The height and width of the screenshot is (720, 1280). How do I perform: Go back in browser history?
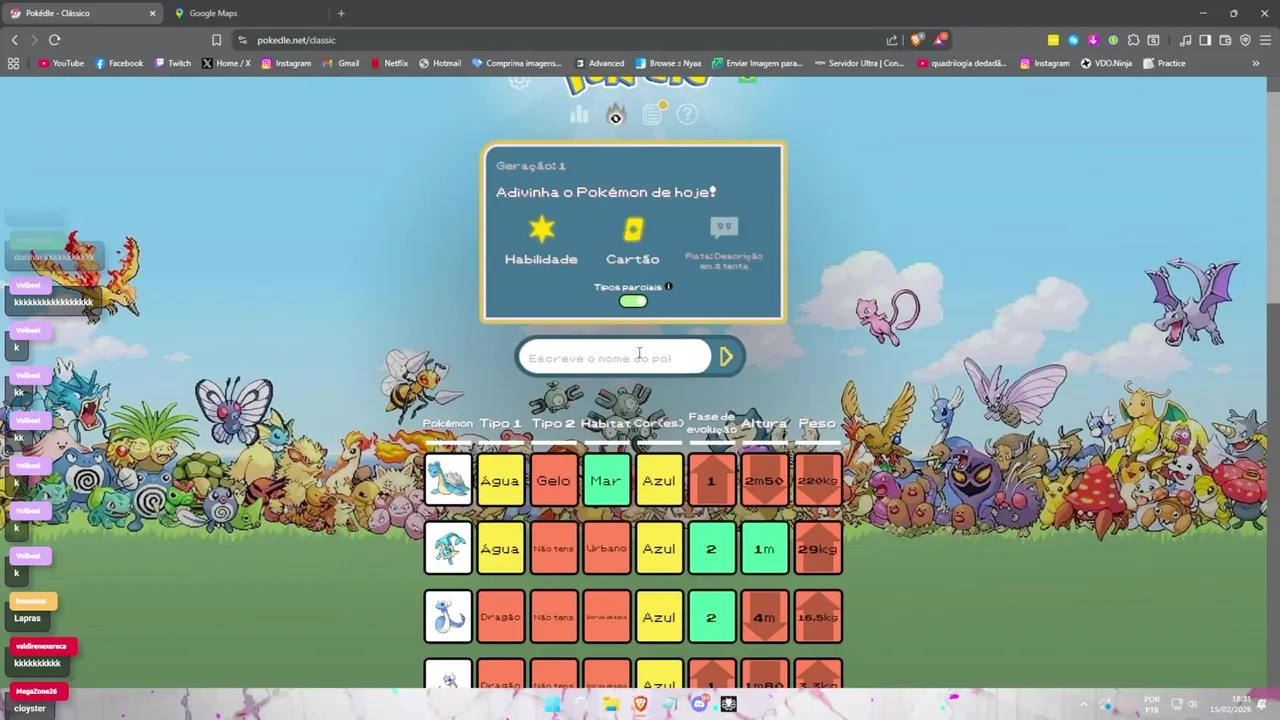[x=14, y=40]
